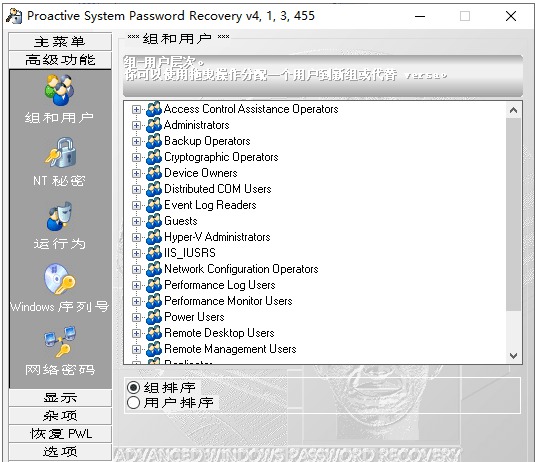Open the 运行为 sidebar icon
The height and width of the screenshot is (462, 535).
[60, 216]
